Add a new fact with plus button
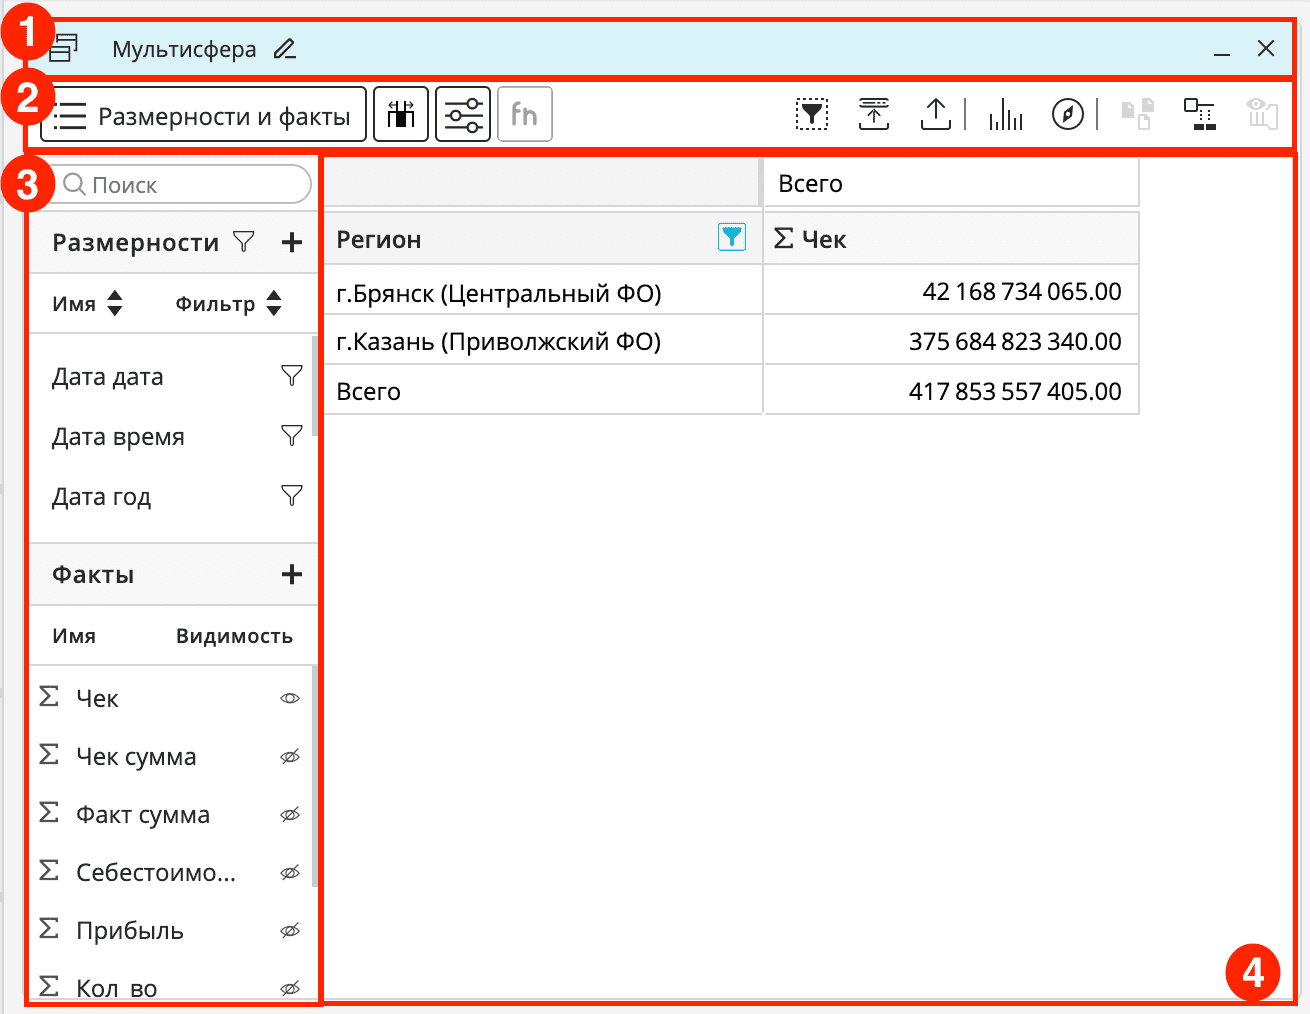1310x1014 pixels. (291, 575)
